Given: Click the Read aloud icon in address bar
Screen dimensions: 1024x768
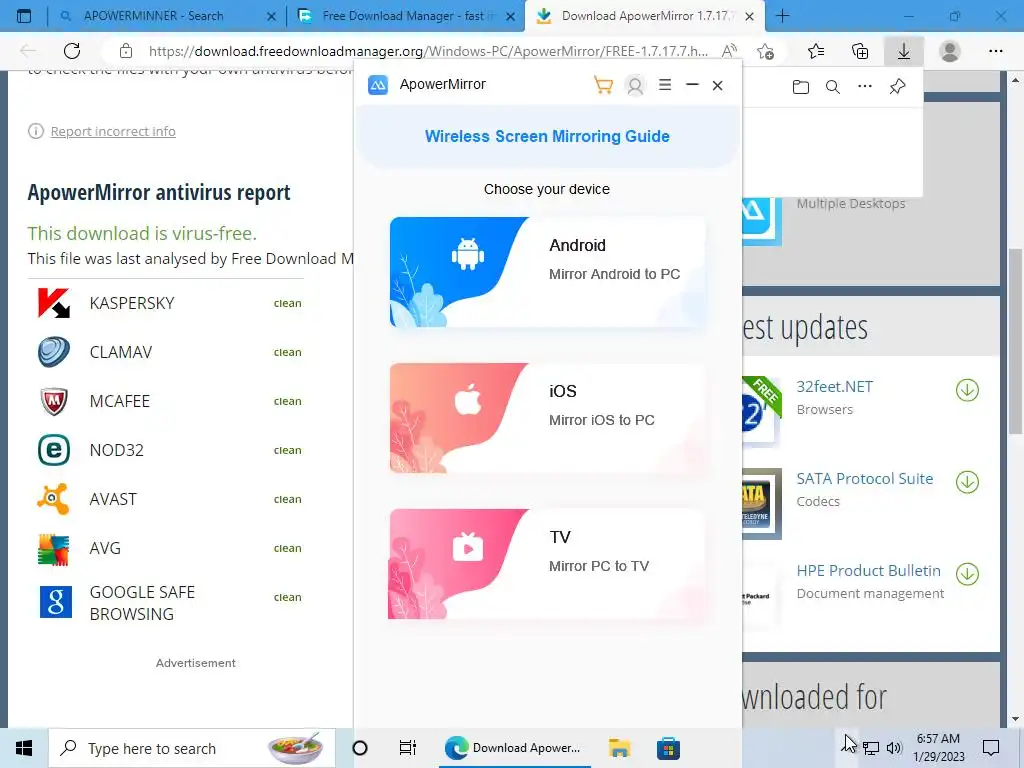Looking at the screenshot, I should pyautogui.click(x=729, y=50).
